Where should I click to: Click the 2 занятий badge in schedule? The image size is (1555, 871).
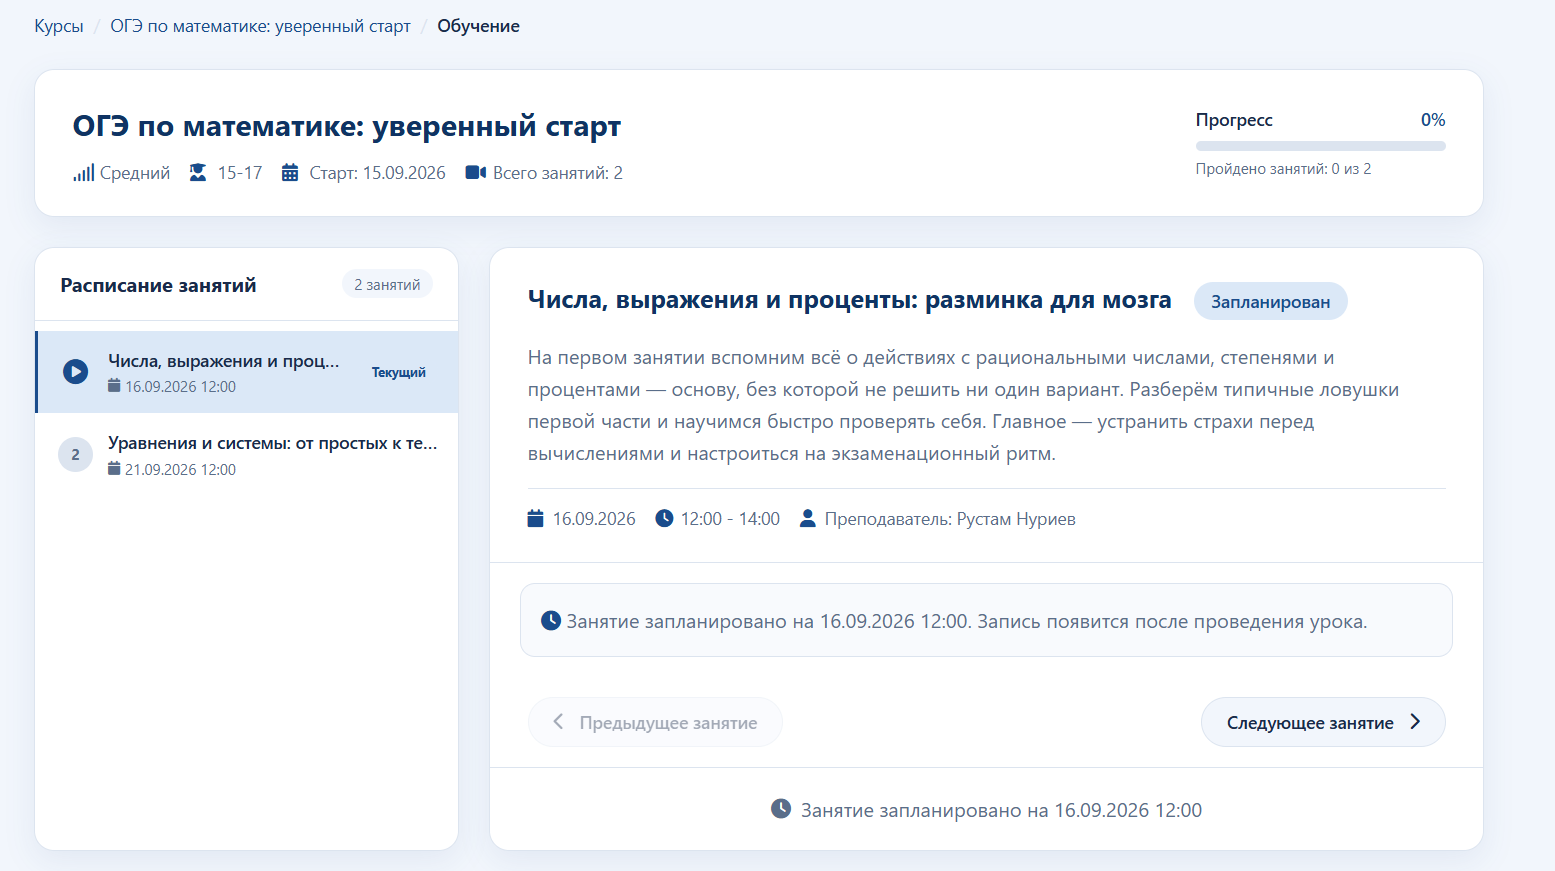(387, 285)
